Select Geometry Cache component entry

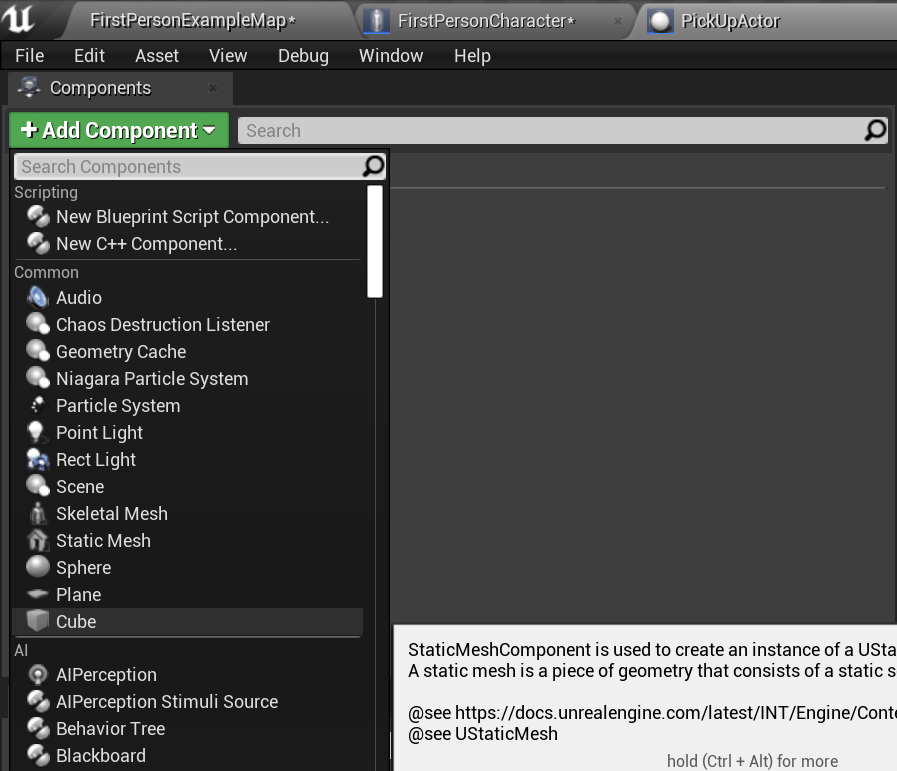(x=186, y=351)
